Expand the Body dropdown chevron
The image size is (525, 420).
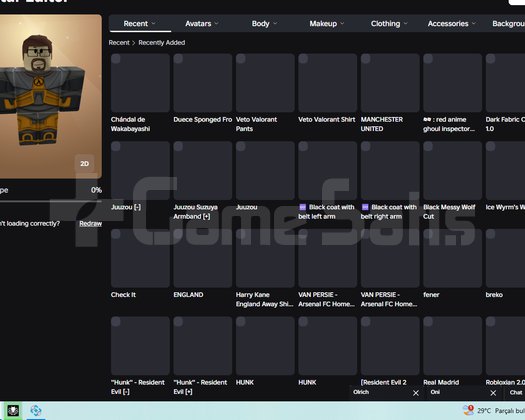tap(275, 23)
